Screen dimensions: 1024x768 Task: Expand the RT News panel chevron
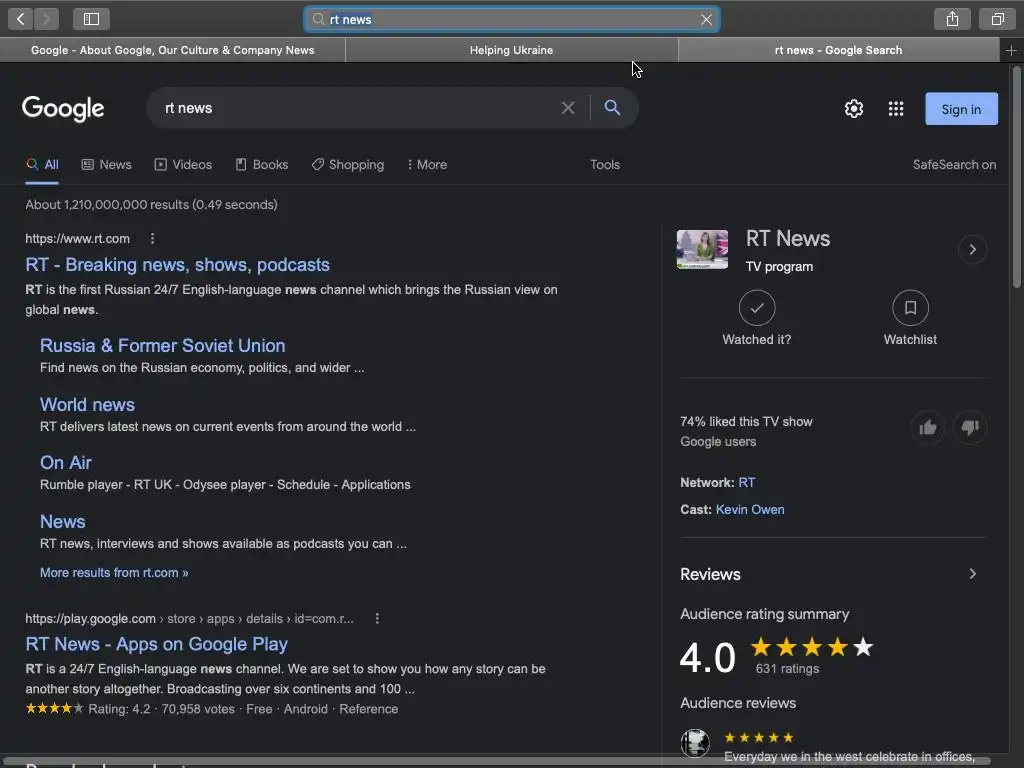coord(972,249)
